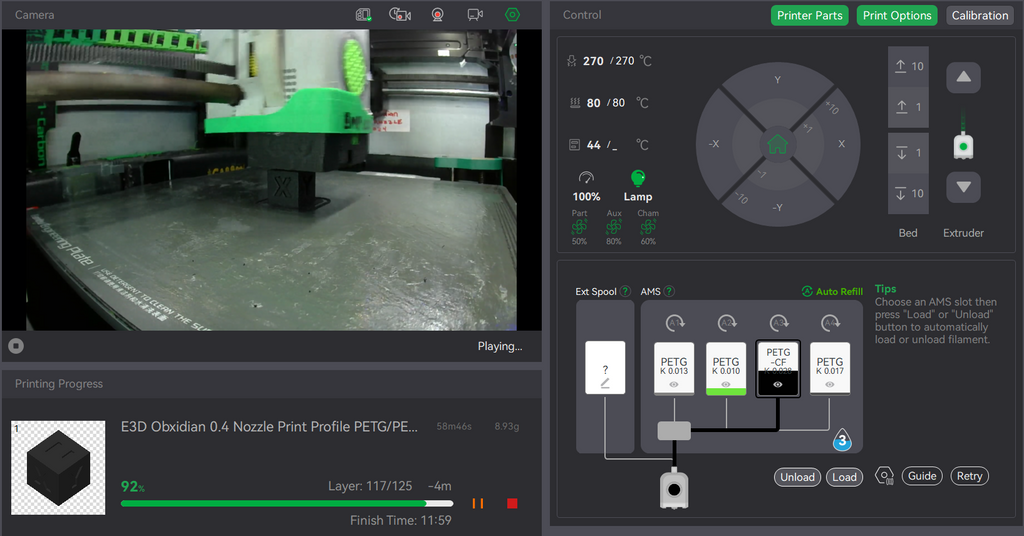1024x536 pixels.
Task: Toggle the Cham chamber fan
Action: click(648, 229)
